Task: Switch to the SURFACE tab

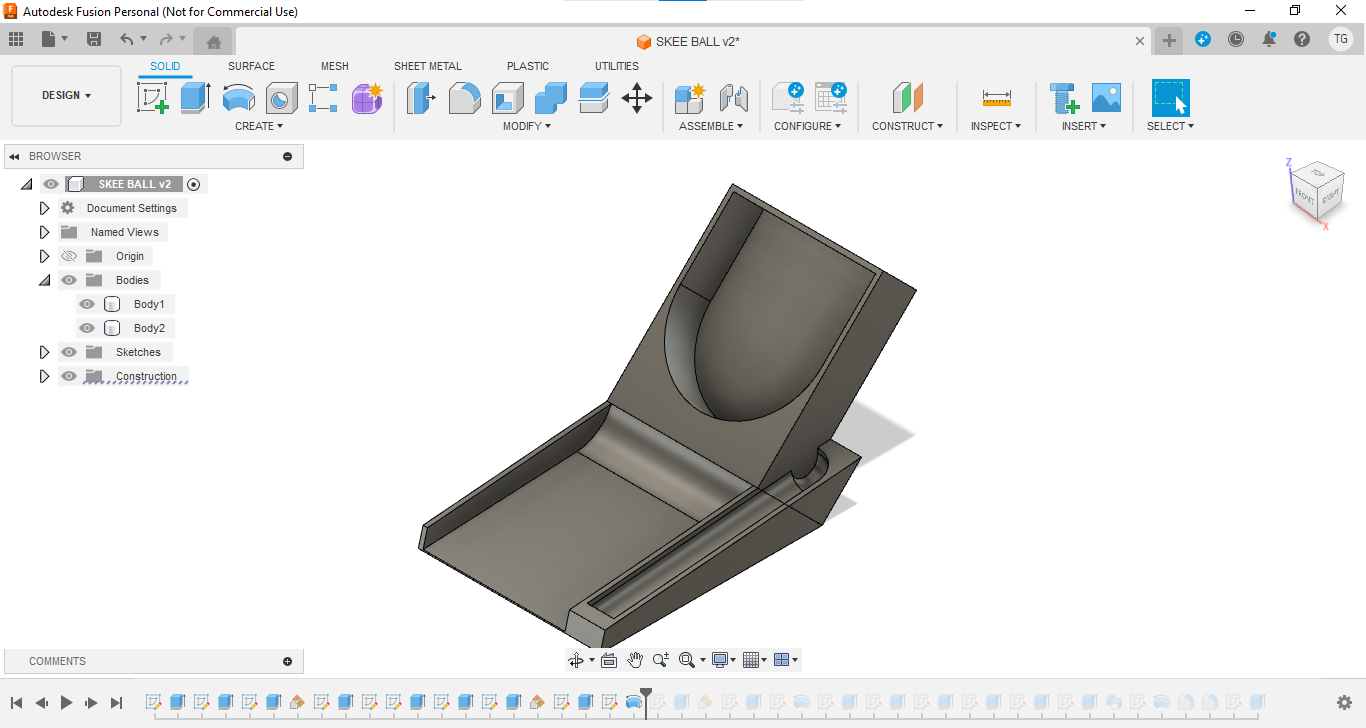Action: pyautogui.click(x=251, y=66)
